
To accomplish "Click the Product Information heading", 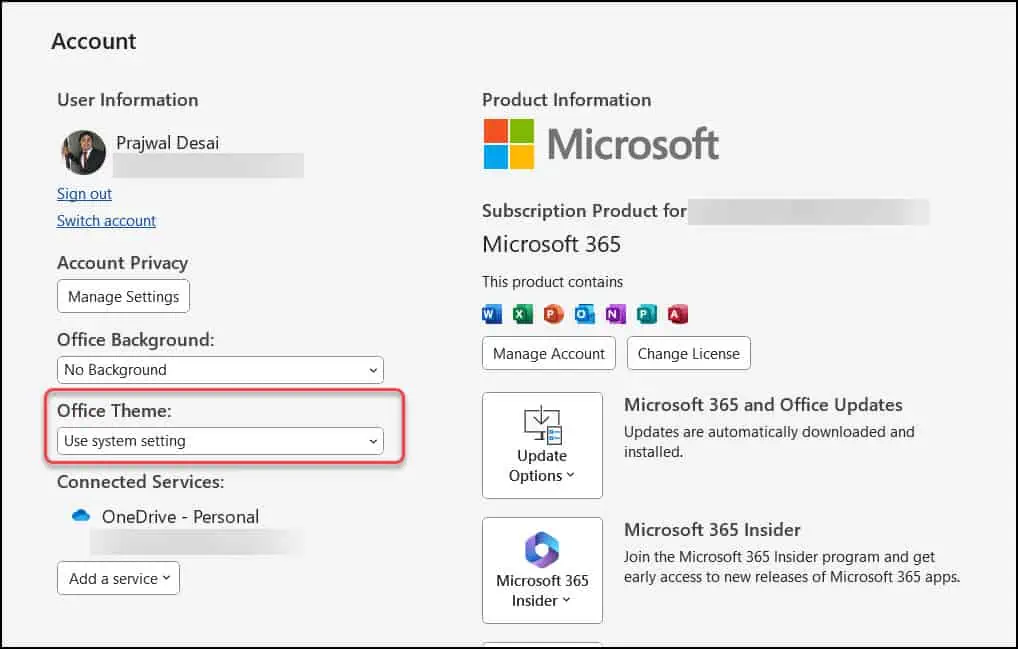I will coord(567,100).
